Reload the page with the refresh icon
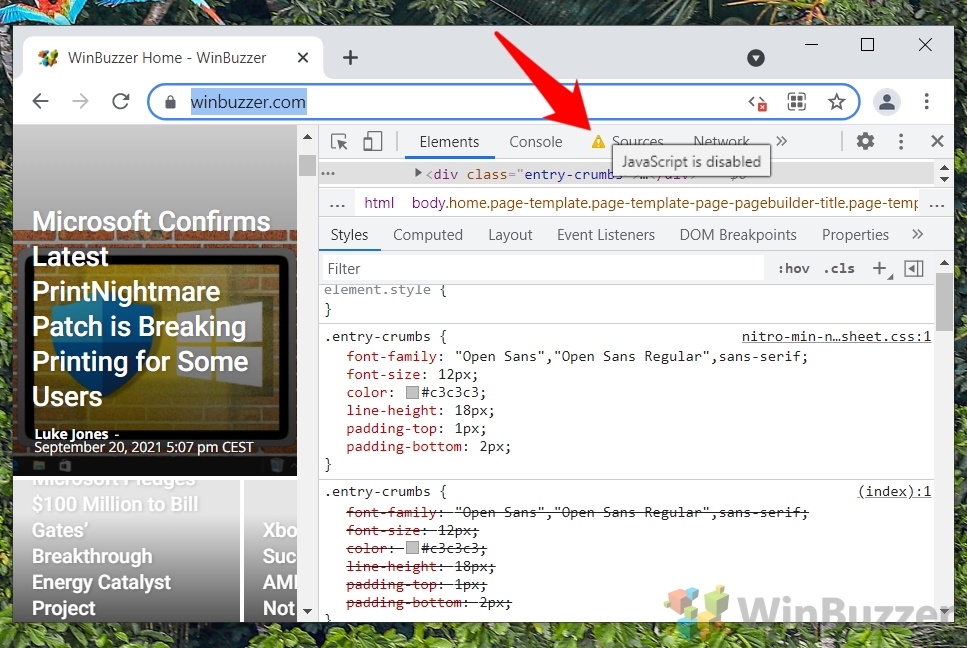The width and height of the screenshot is (967, 648). pyautogui.click(x=122, y=101)
